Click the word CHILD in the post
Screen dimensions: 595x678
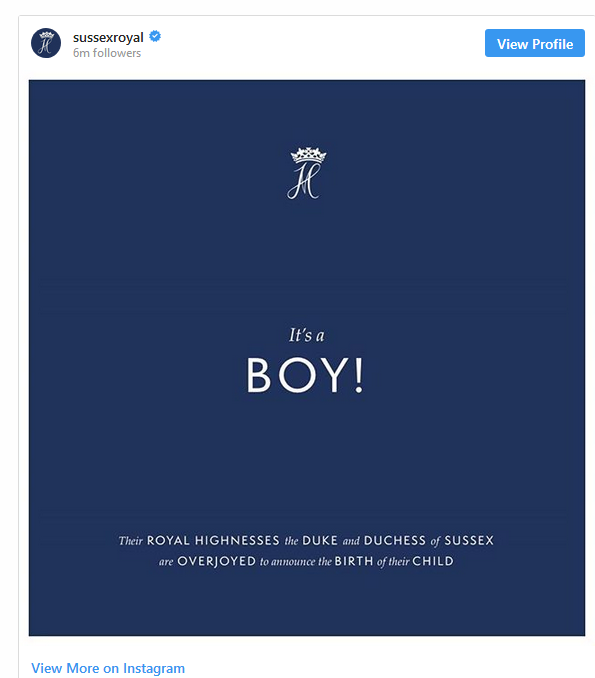click(x=433, y=561)
